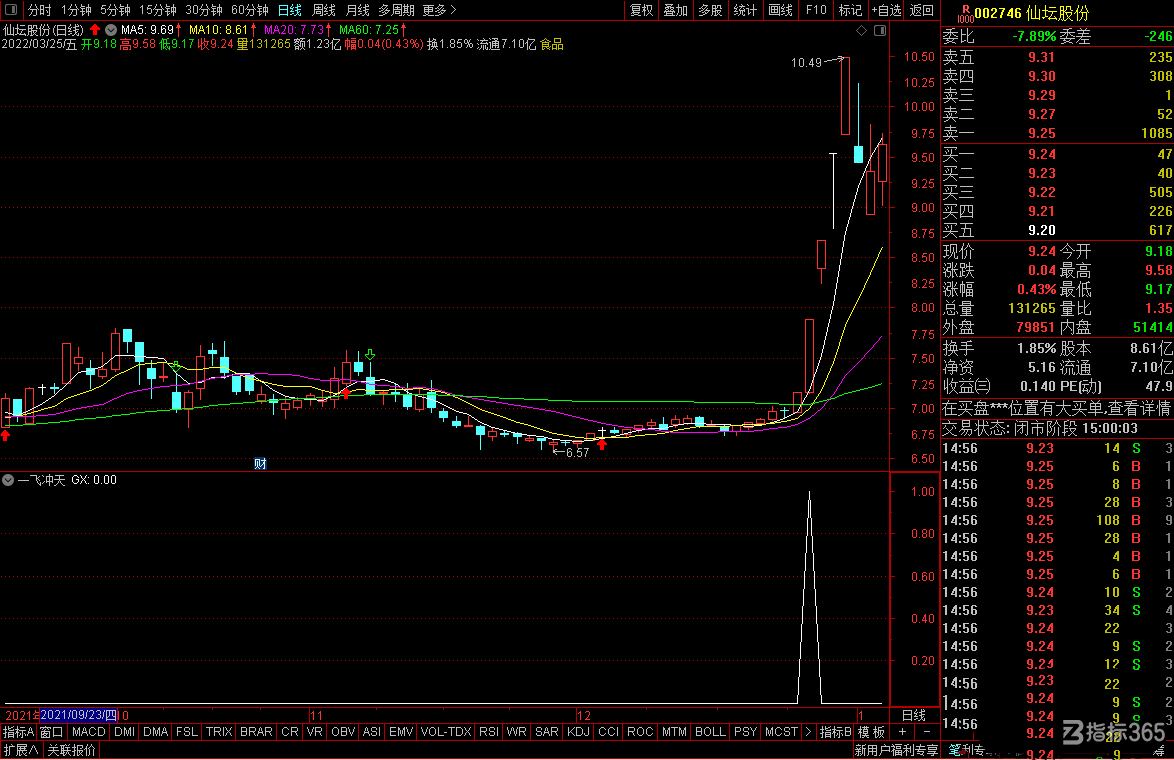Select the SAR indicator
Viewport: 1174px width, 760px height.
547,732
